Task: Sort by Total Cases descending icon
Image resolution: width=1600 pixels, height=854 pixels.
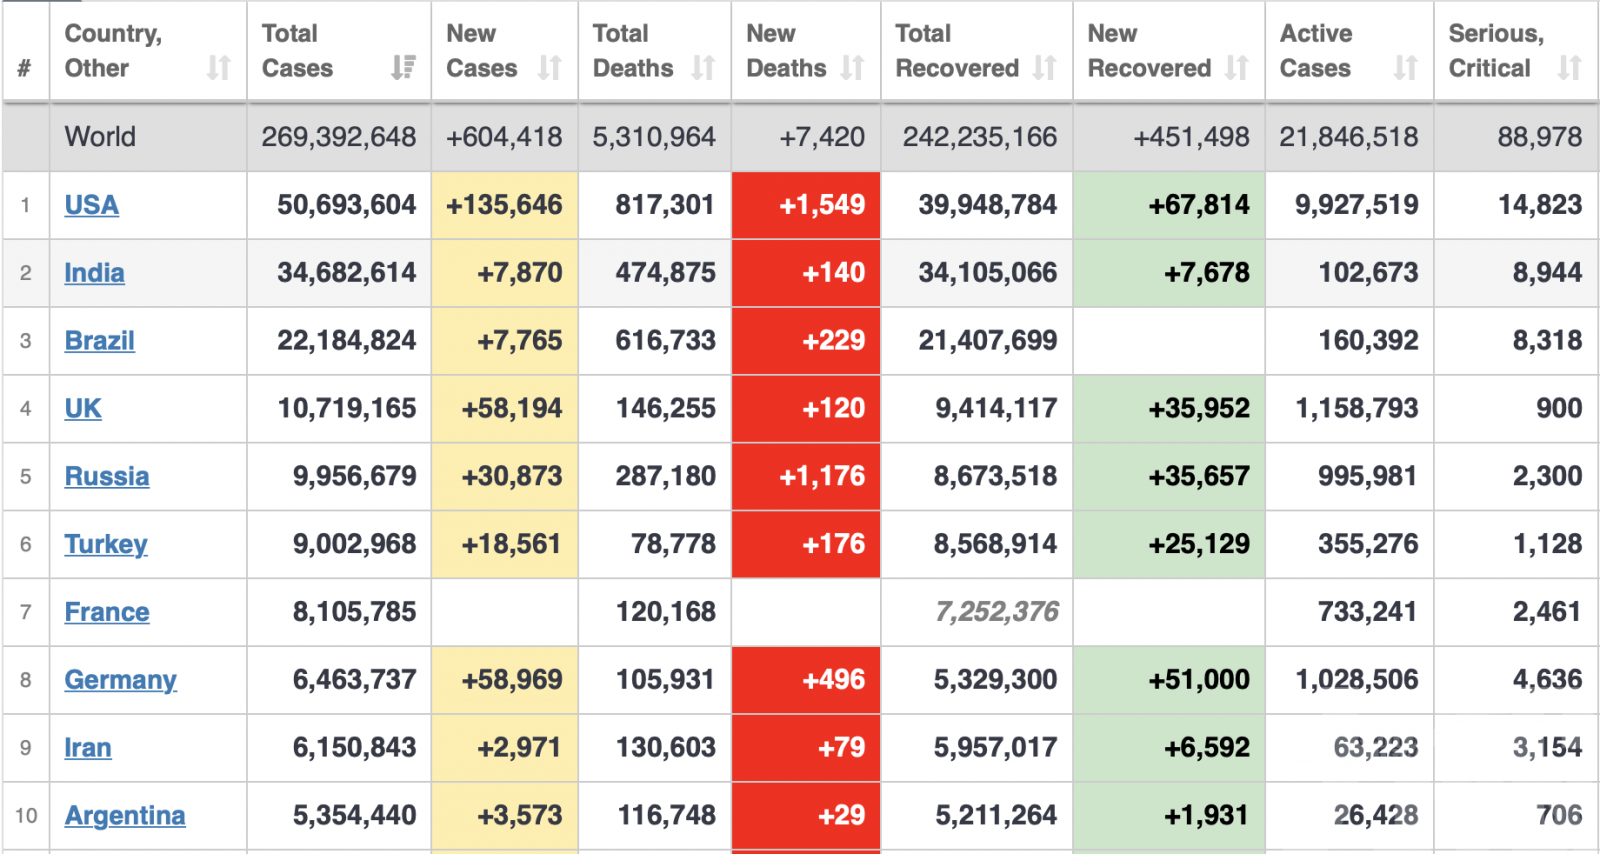Action: pos(403,68)
